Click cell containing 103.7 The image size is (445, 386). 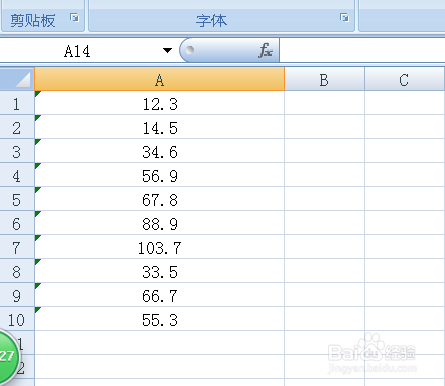click(160, 247)
